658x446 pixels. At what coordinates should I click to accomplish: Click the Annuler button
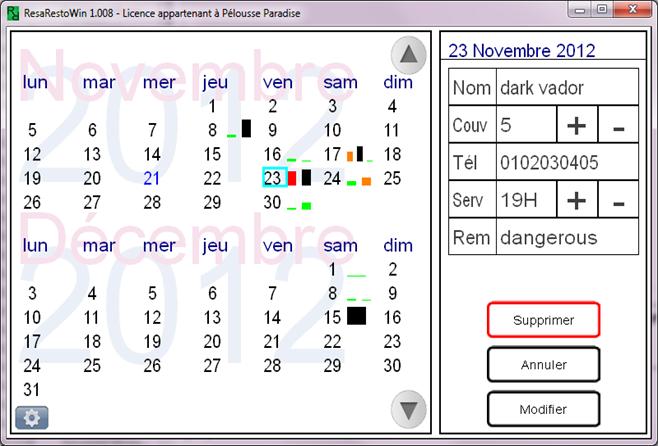click(x=543, y=364)
